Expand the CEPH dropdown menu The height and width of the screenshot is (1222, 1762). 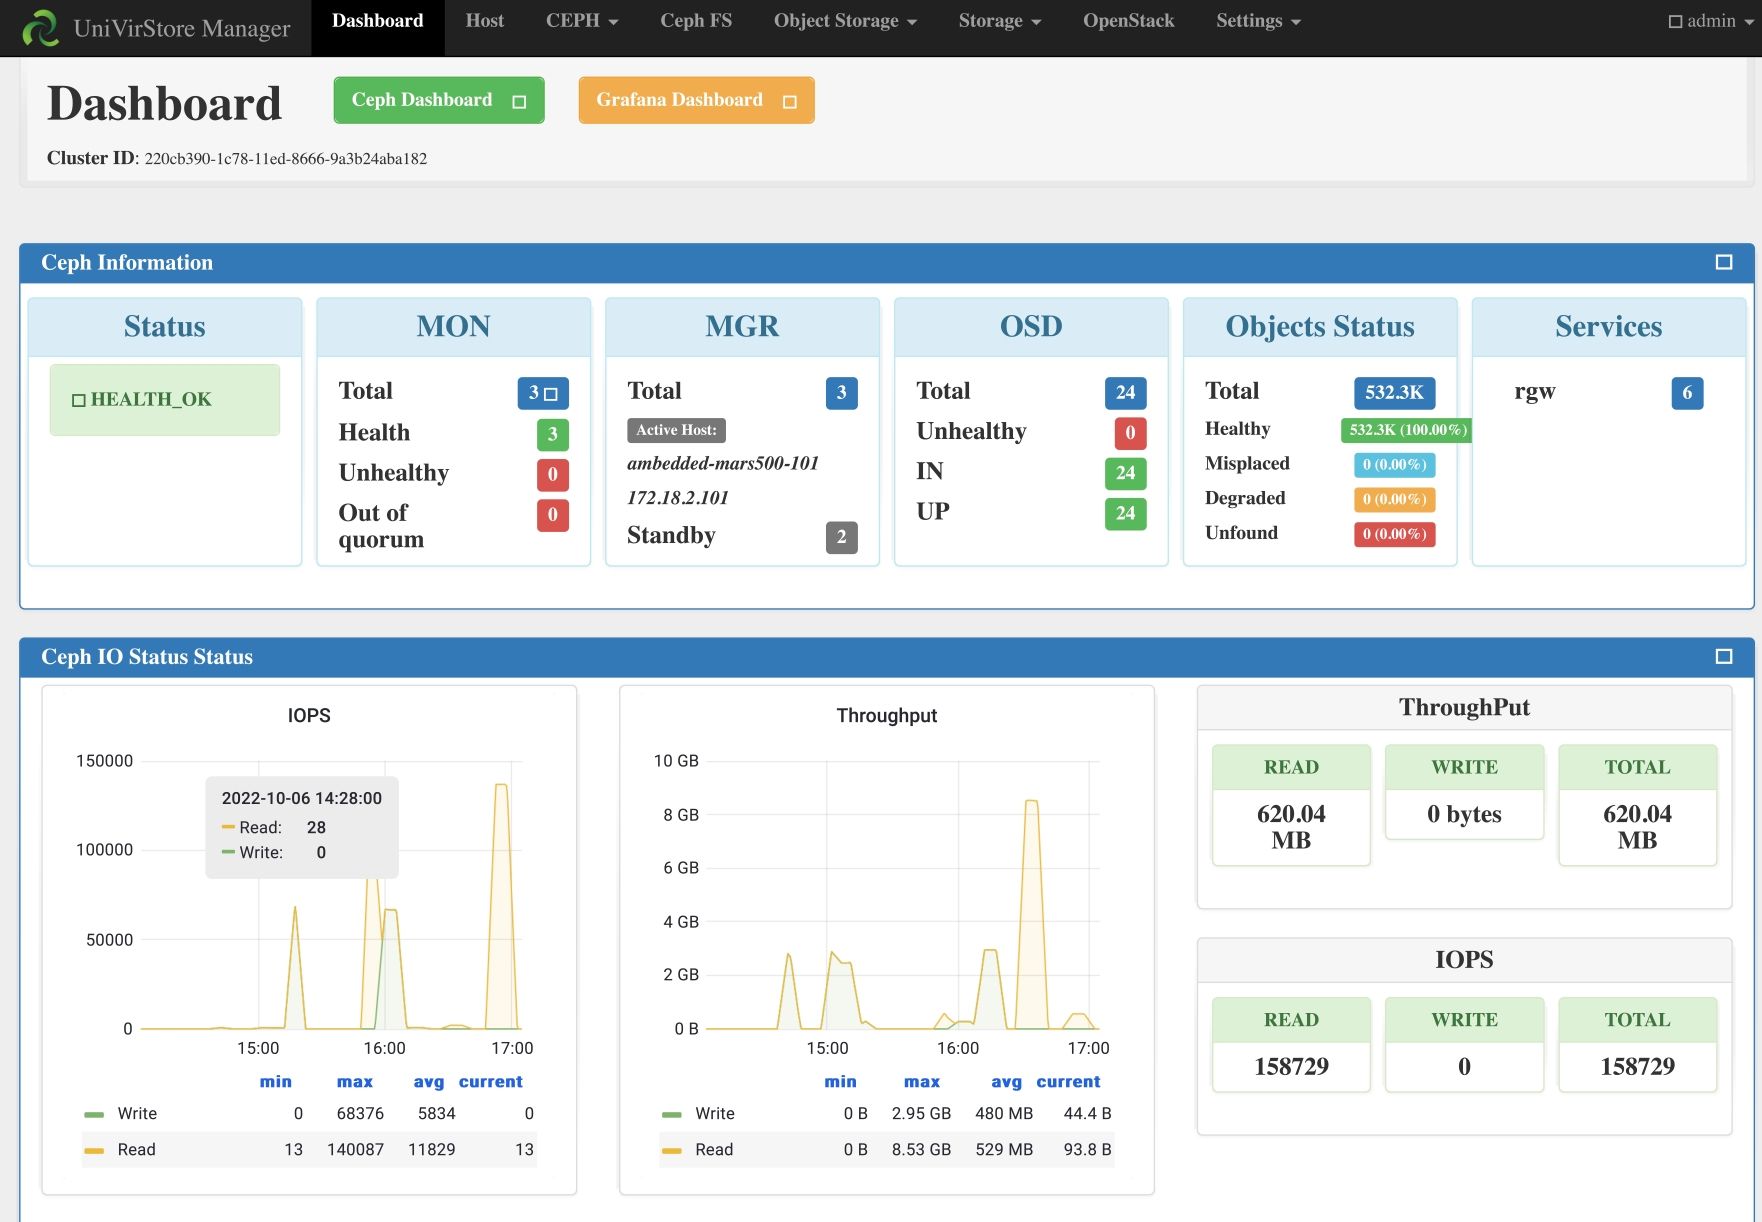coord(581,21)
